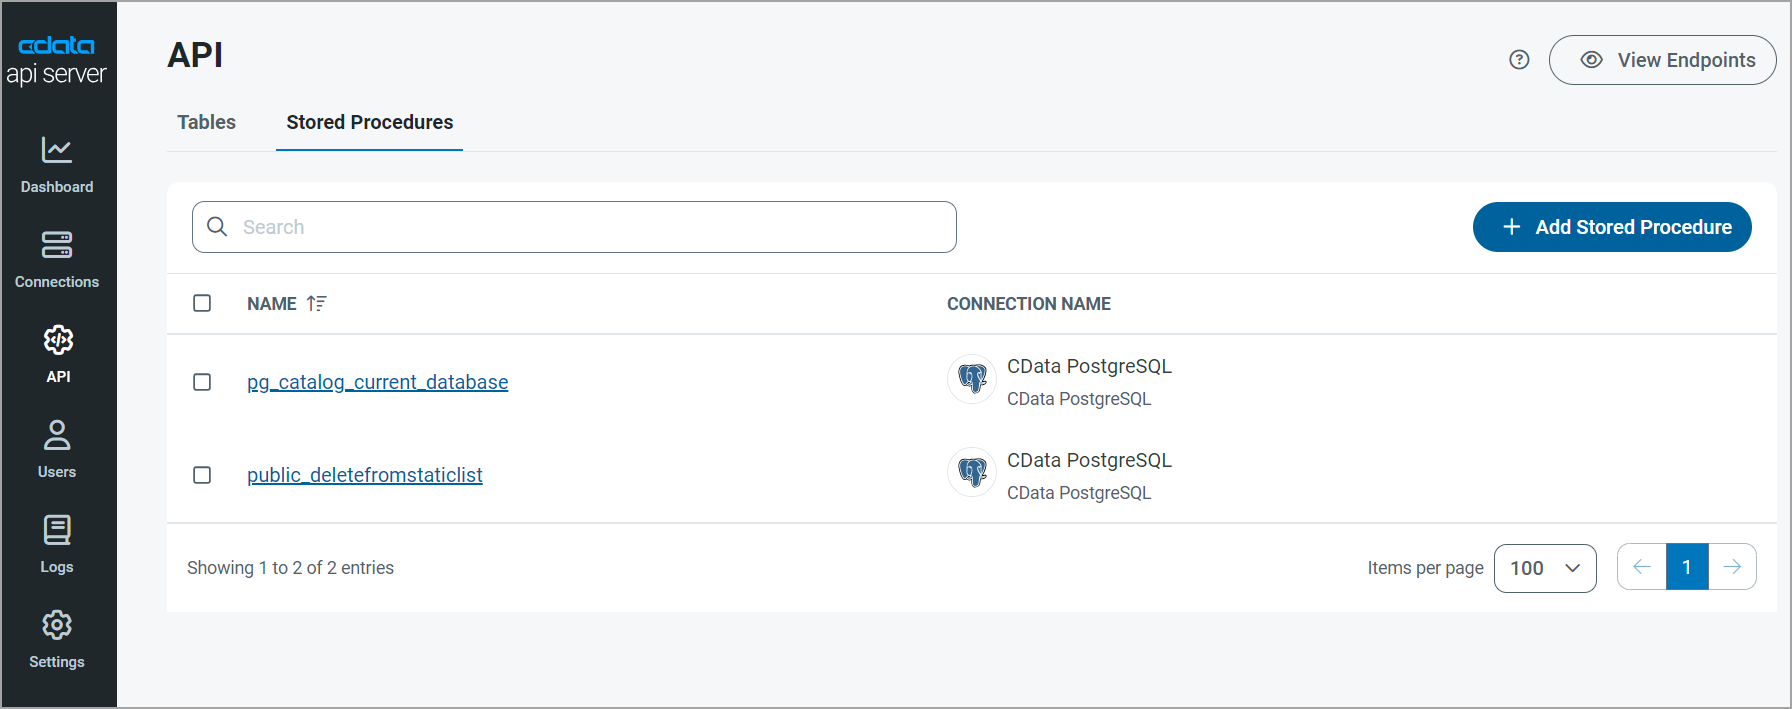Switch to the Tables tab
Viewport: 1792px width, 709px height.
pos(206,122)
